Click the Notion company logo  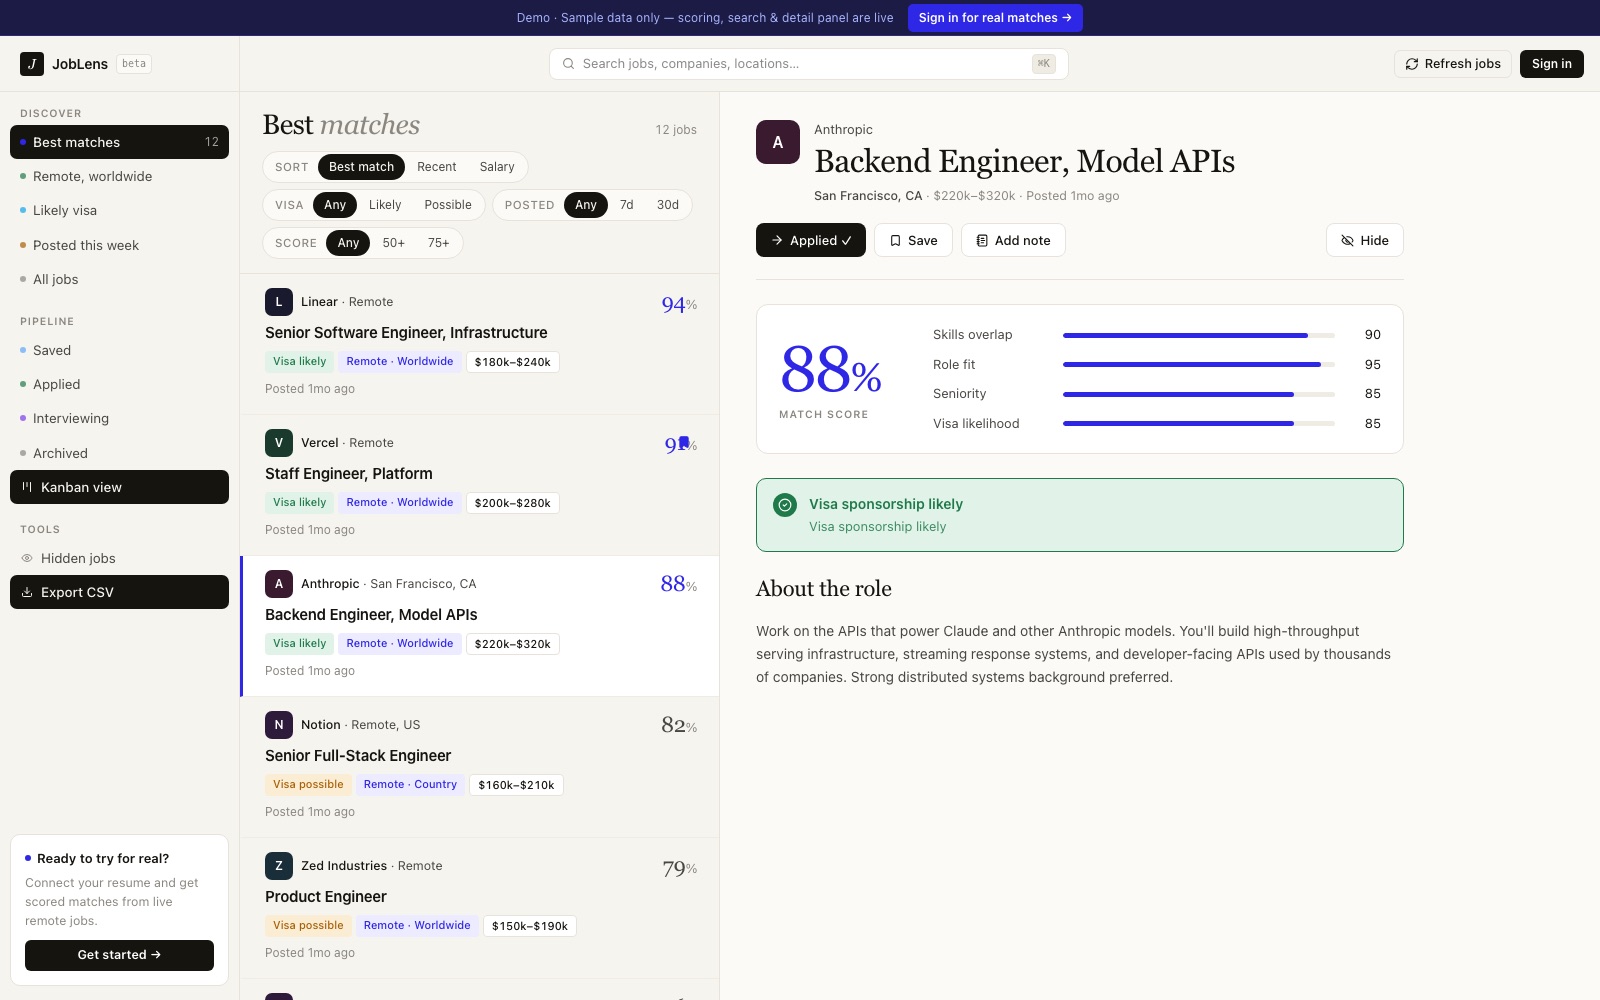pos(279,725)
